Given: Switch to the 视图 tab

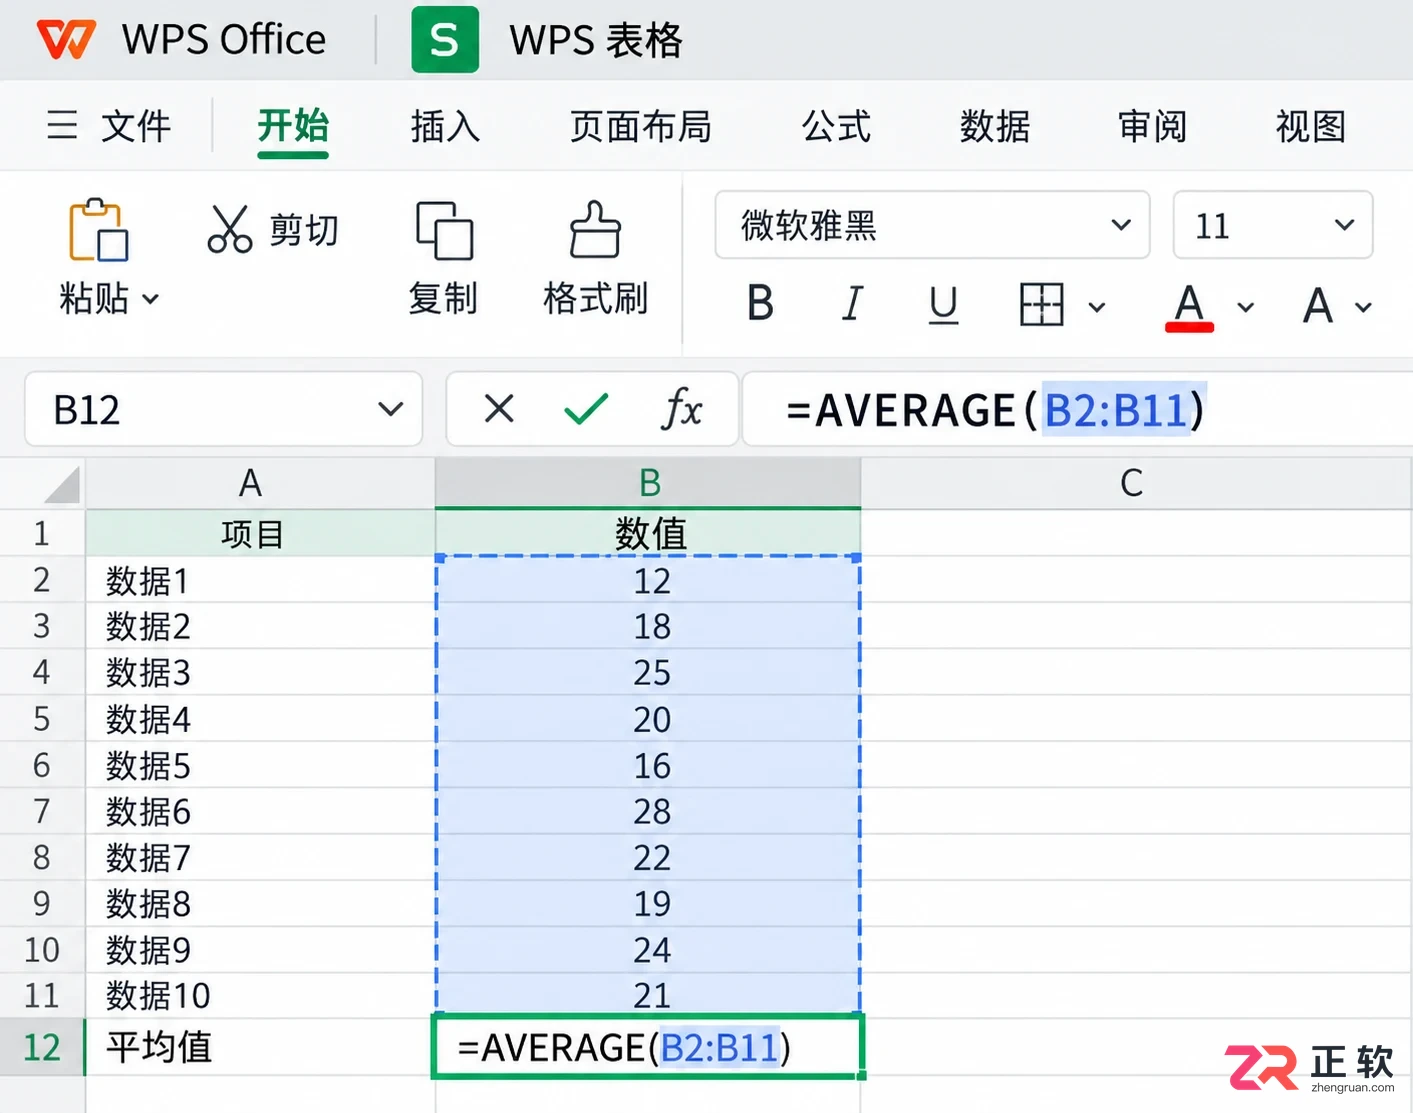Looking at the screenshot, I should tap(1311, 127).
